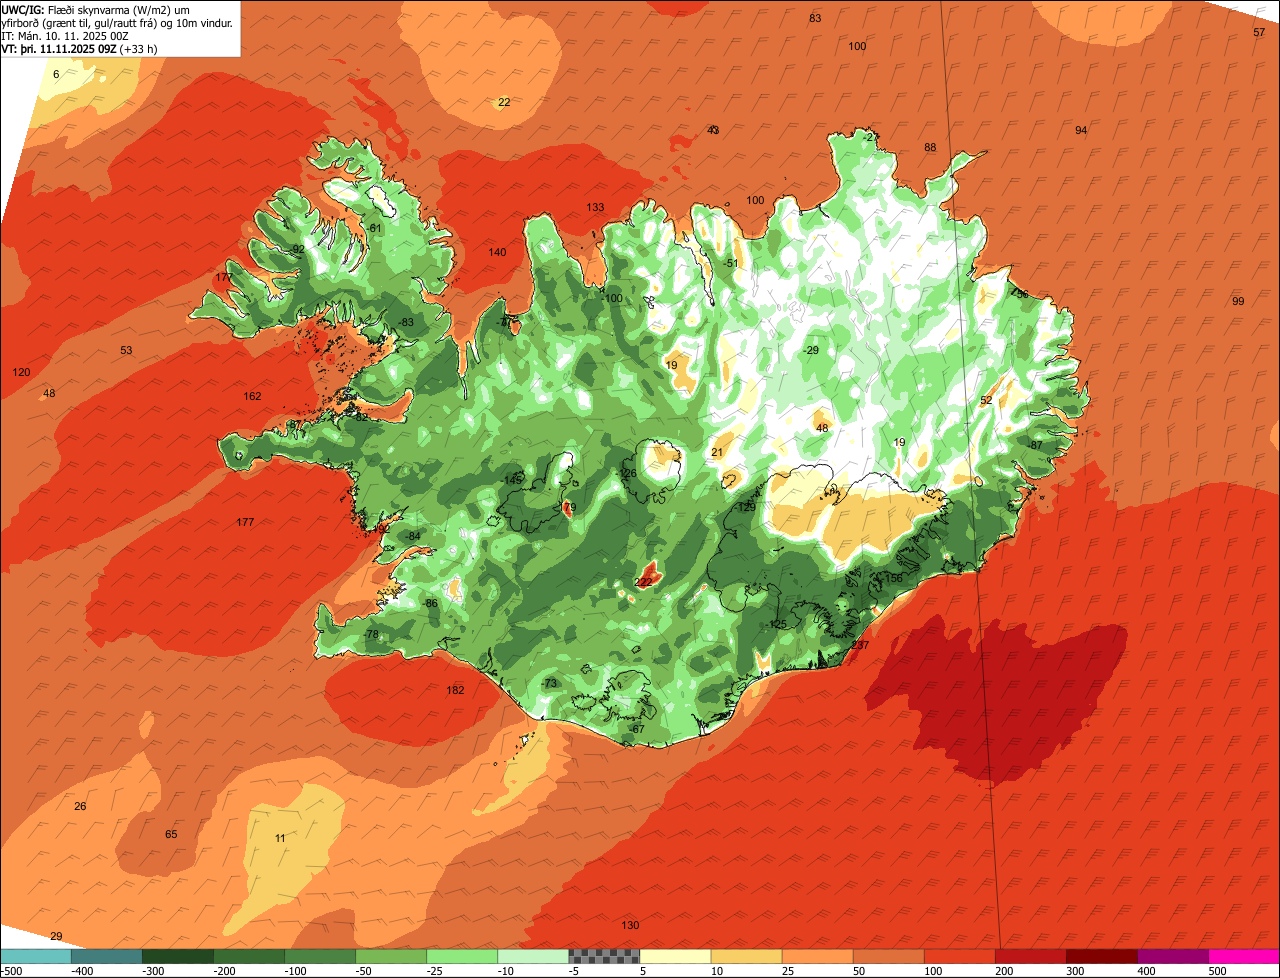Click the '133' value on the map

tap(595, 207)
